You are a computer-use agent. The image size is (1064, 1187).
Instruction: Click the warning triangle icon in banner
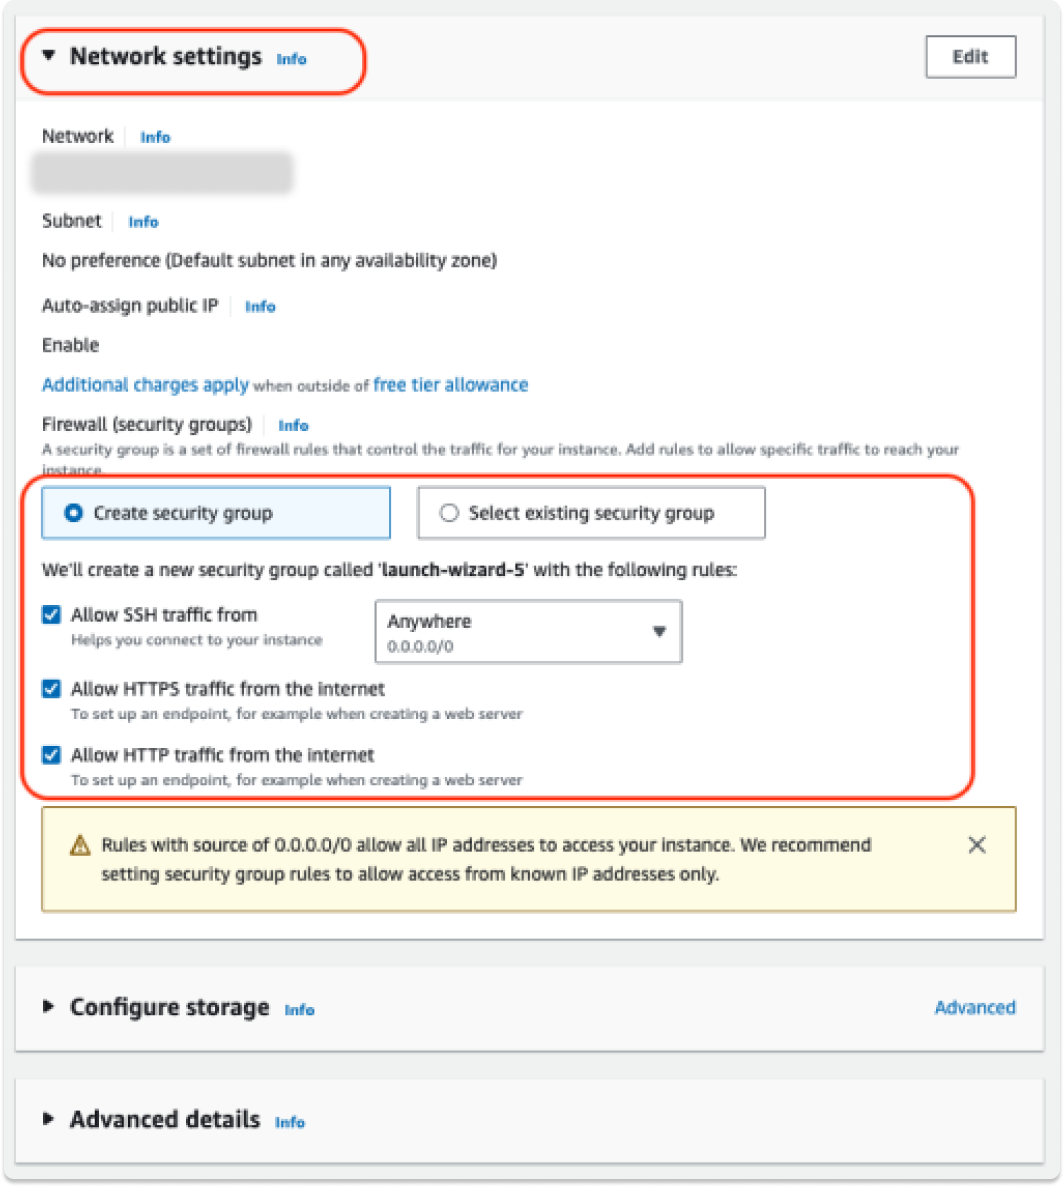(x=80, y=846)
